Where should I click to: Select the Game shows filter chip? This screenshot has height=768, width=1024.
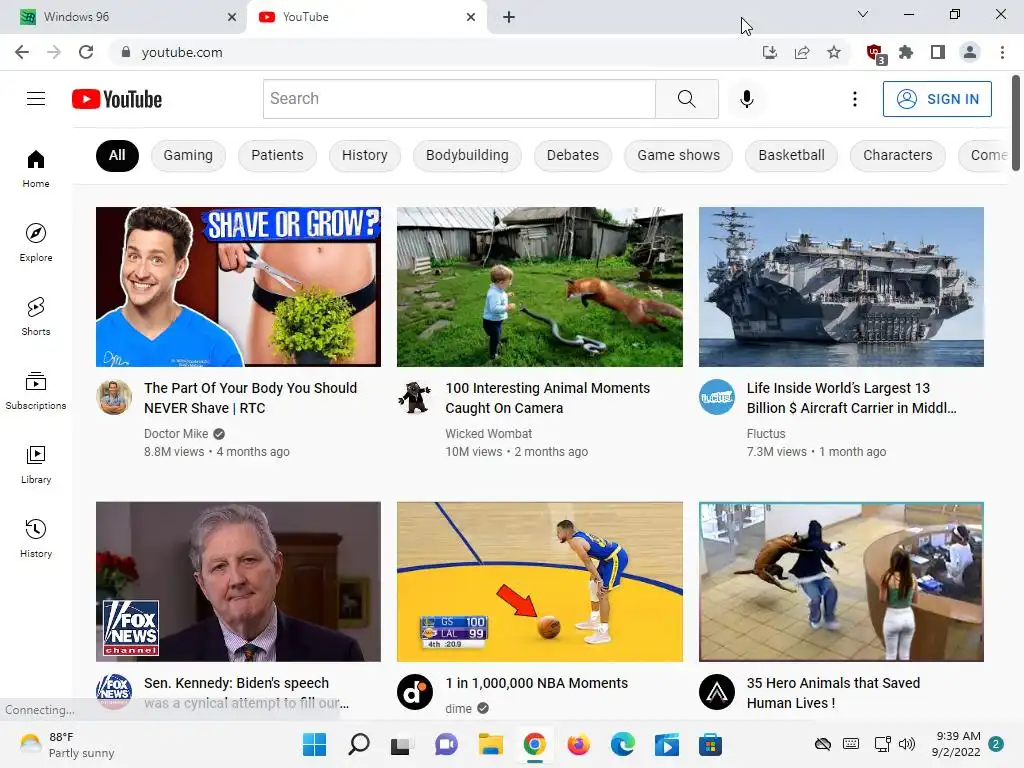point(679,155)
